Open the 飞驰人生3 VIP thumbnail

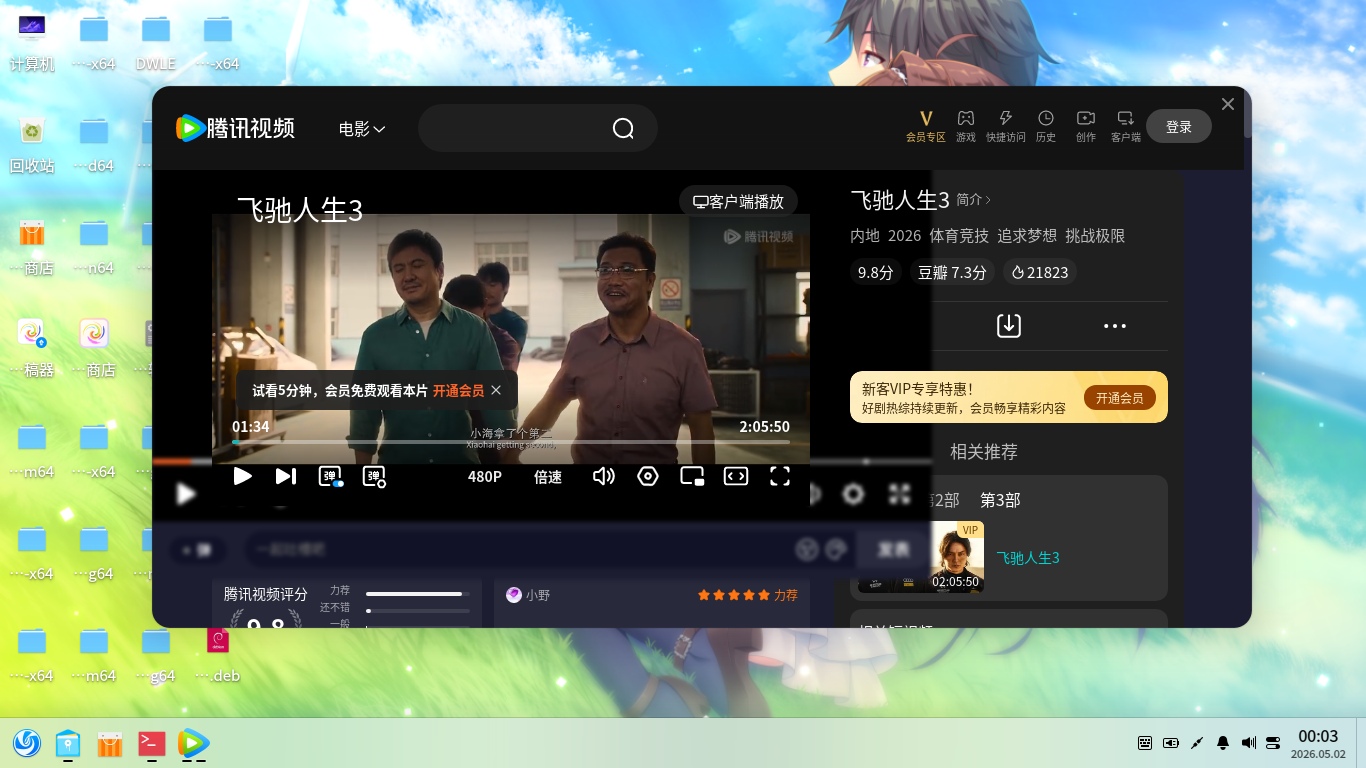click(x=957, y=557)
